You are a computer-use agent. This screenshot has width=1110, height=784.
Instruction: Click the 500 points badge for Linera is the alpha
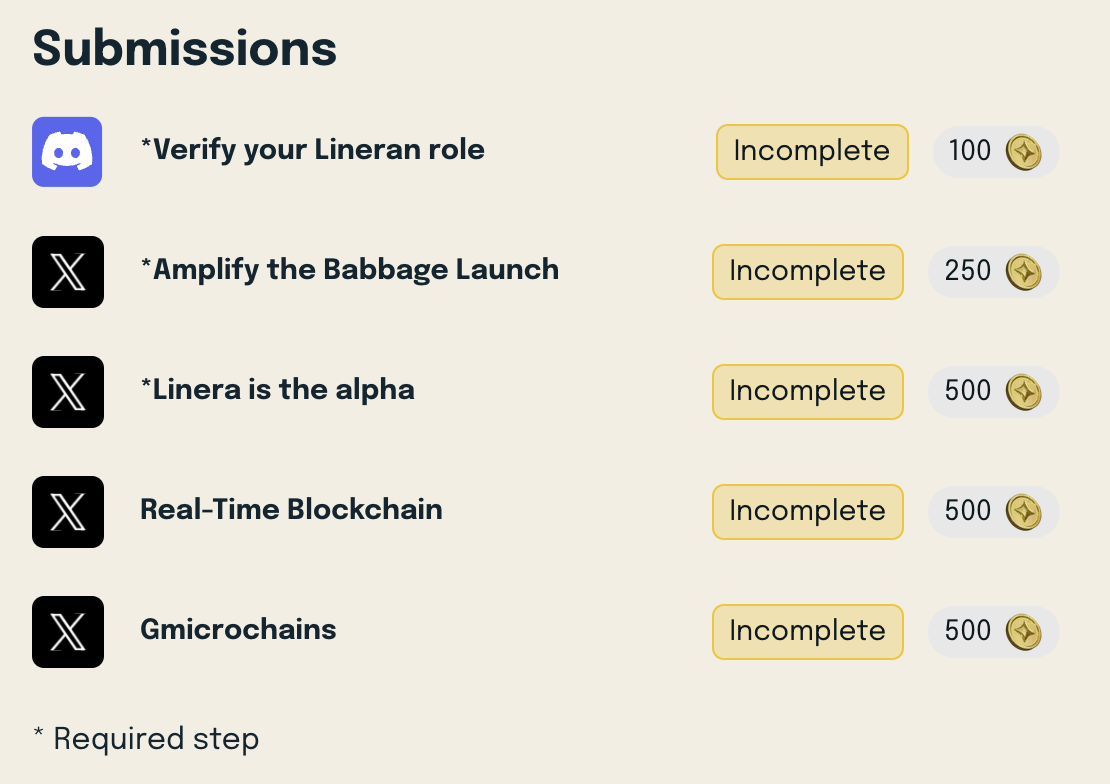tap(994, 392)
